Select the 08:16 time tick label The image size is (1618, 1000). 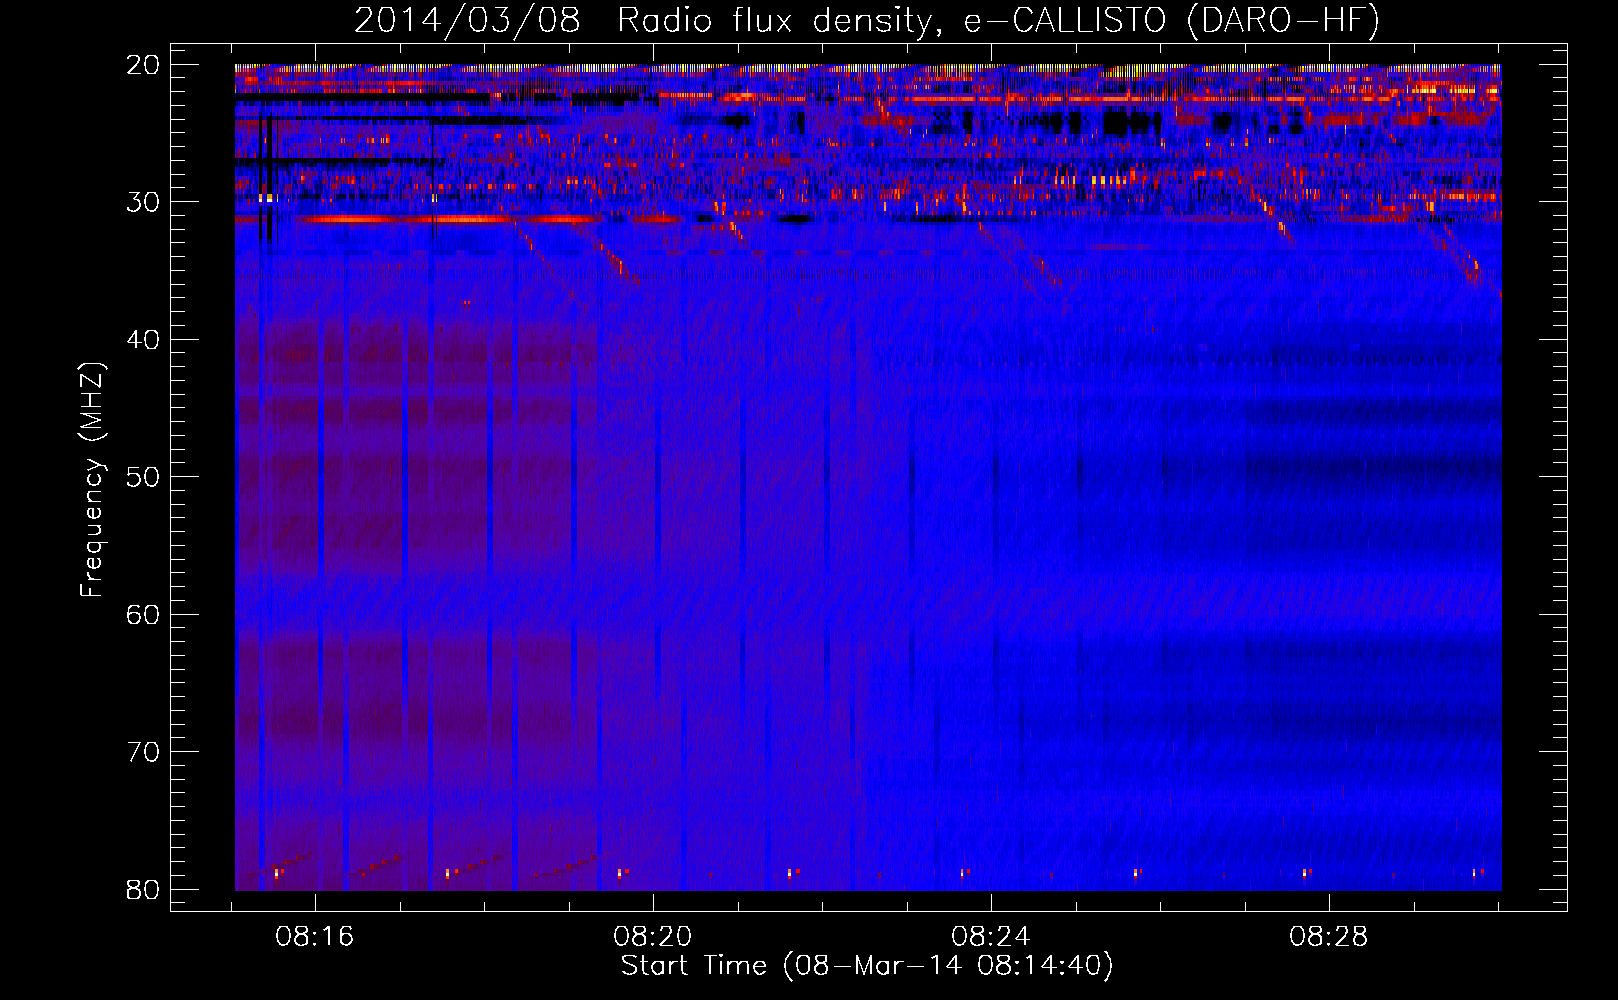[x=315, y=937]
